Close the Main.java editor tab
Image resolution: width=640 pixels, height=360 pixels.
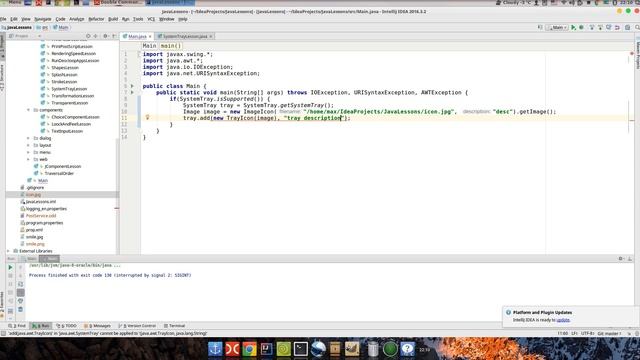[x=150, y=36]
